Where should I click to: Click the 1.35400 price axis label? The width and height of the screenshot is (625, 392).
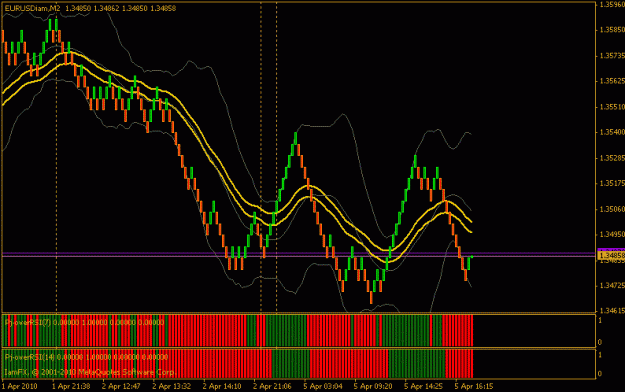tap(612, 132)
